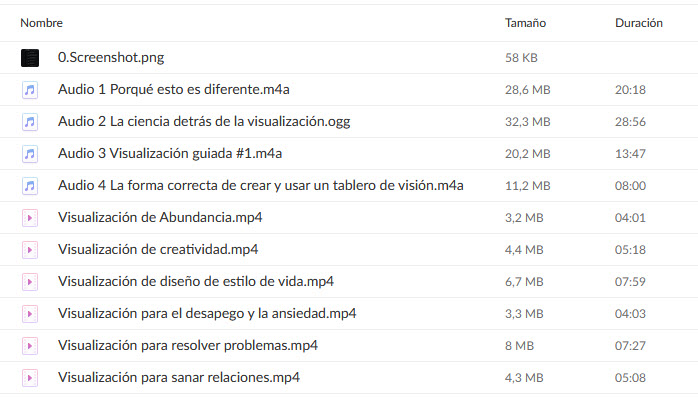The height and width of the screenshot is (416, 698).
Task: Select video icon for desapego y la ansiedad
Action: tap(30, 314)
